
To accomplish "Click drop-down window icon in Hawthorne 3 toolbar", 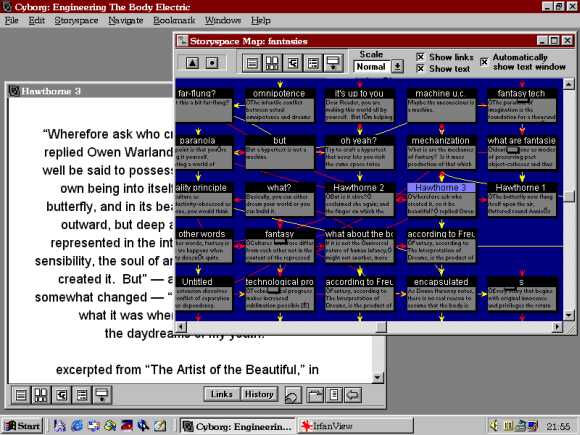I will 102,395.
